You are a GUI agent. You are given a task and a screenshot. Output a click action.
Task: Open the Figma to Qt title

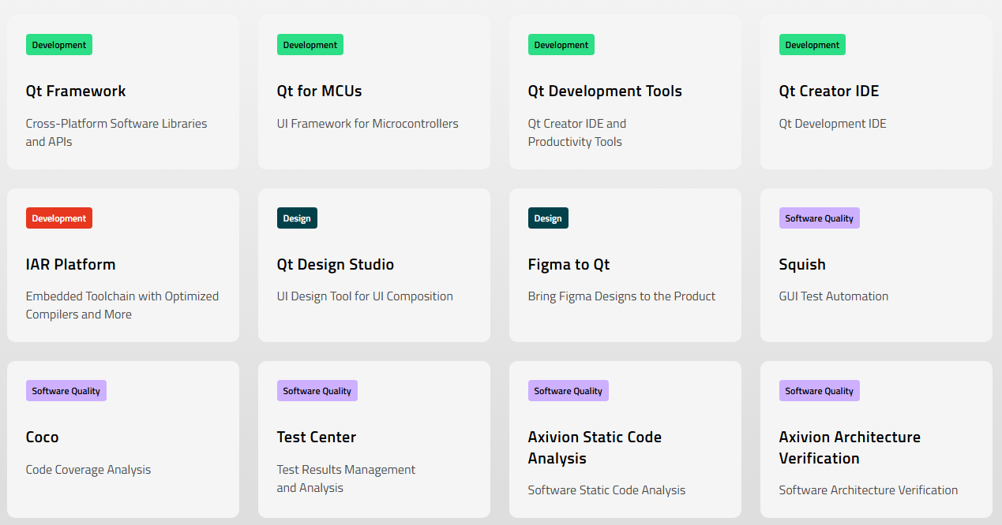coord(569,264)
